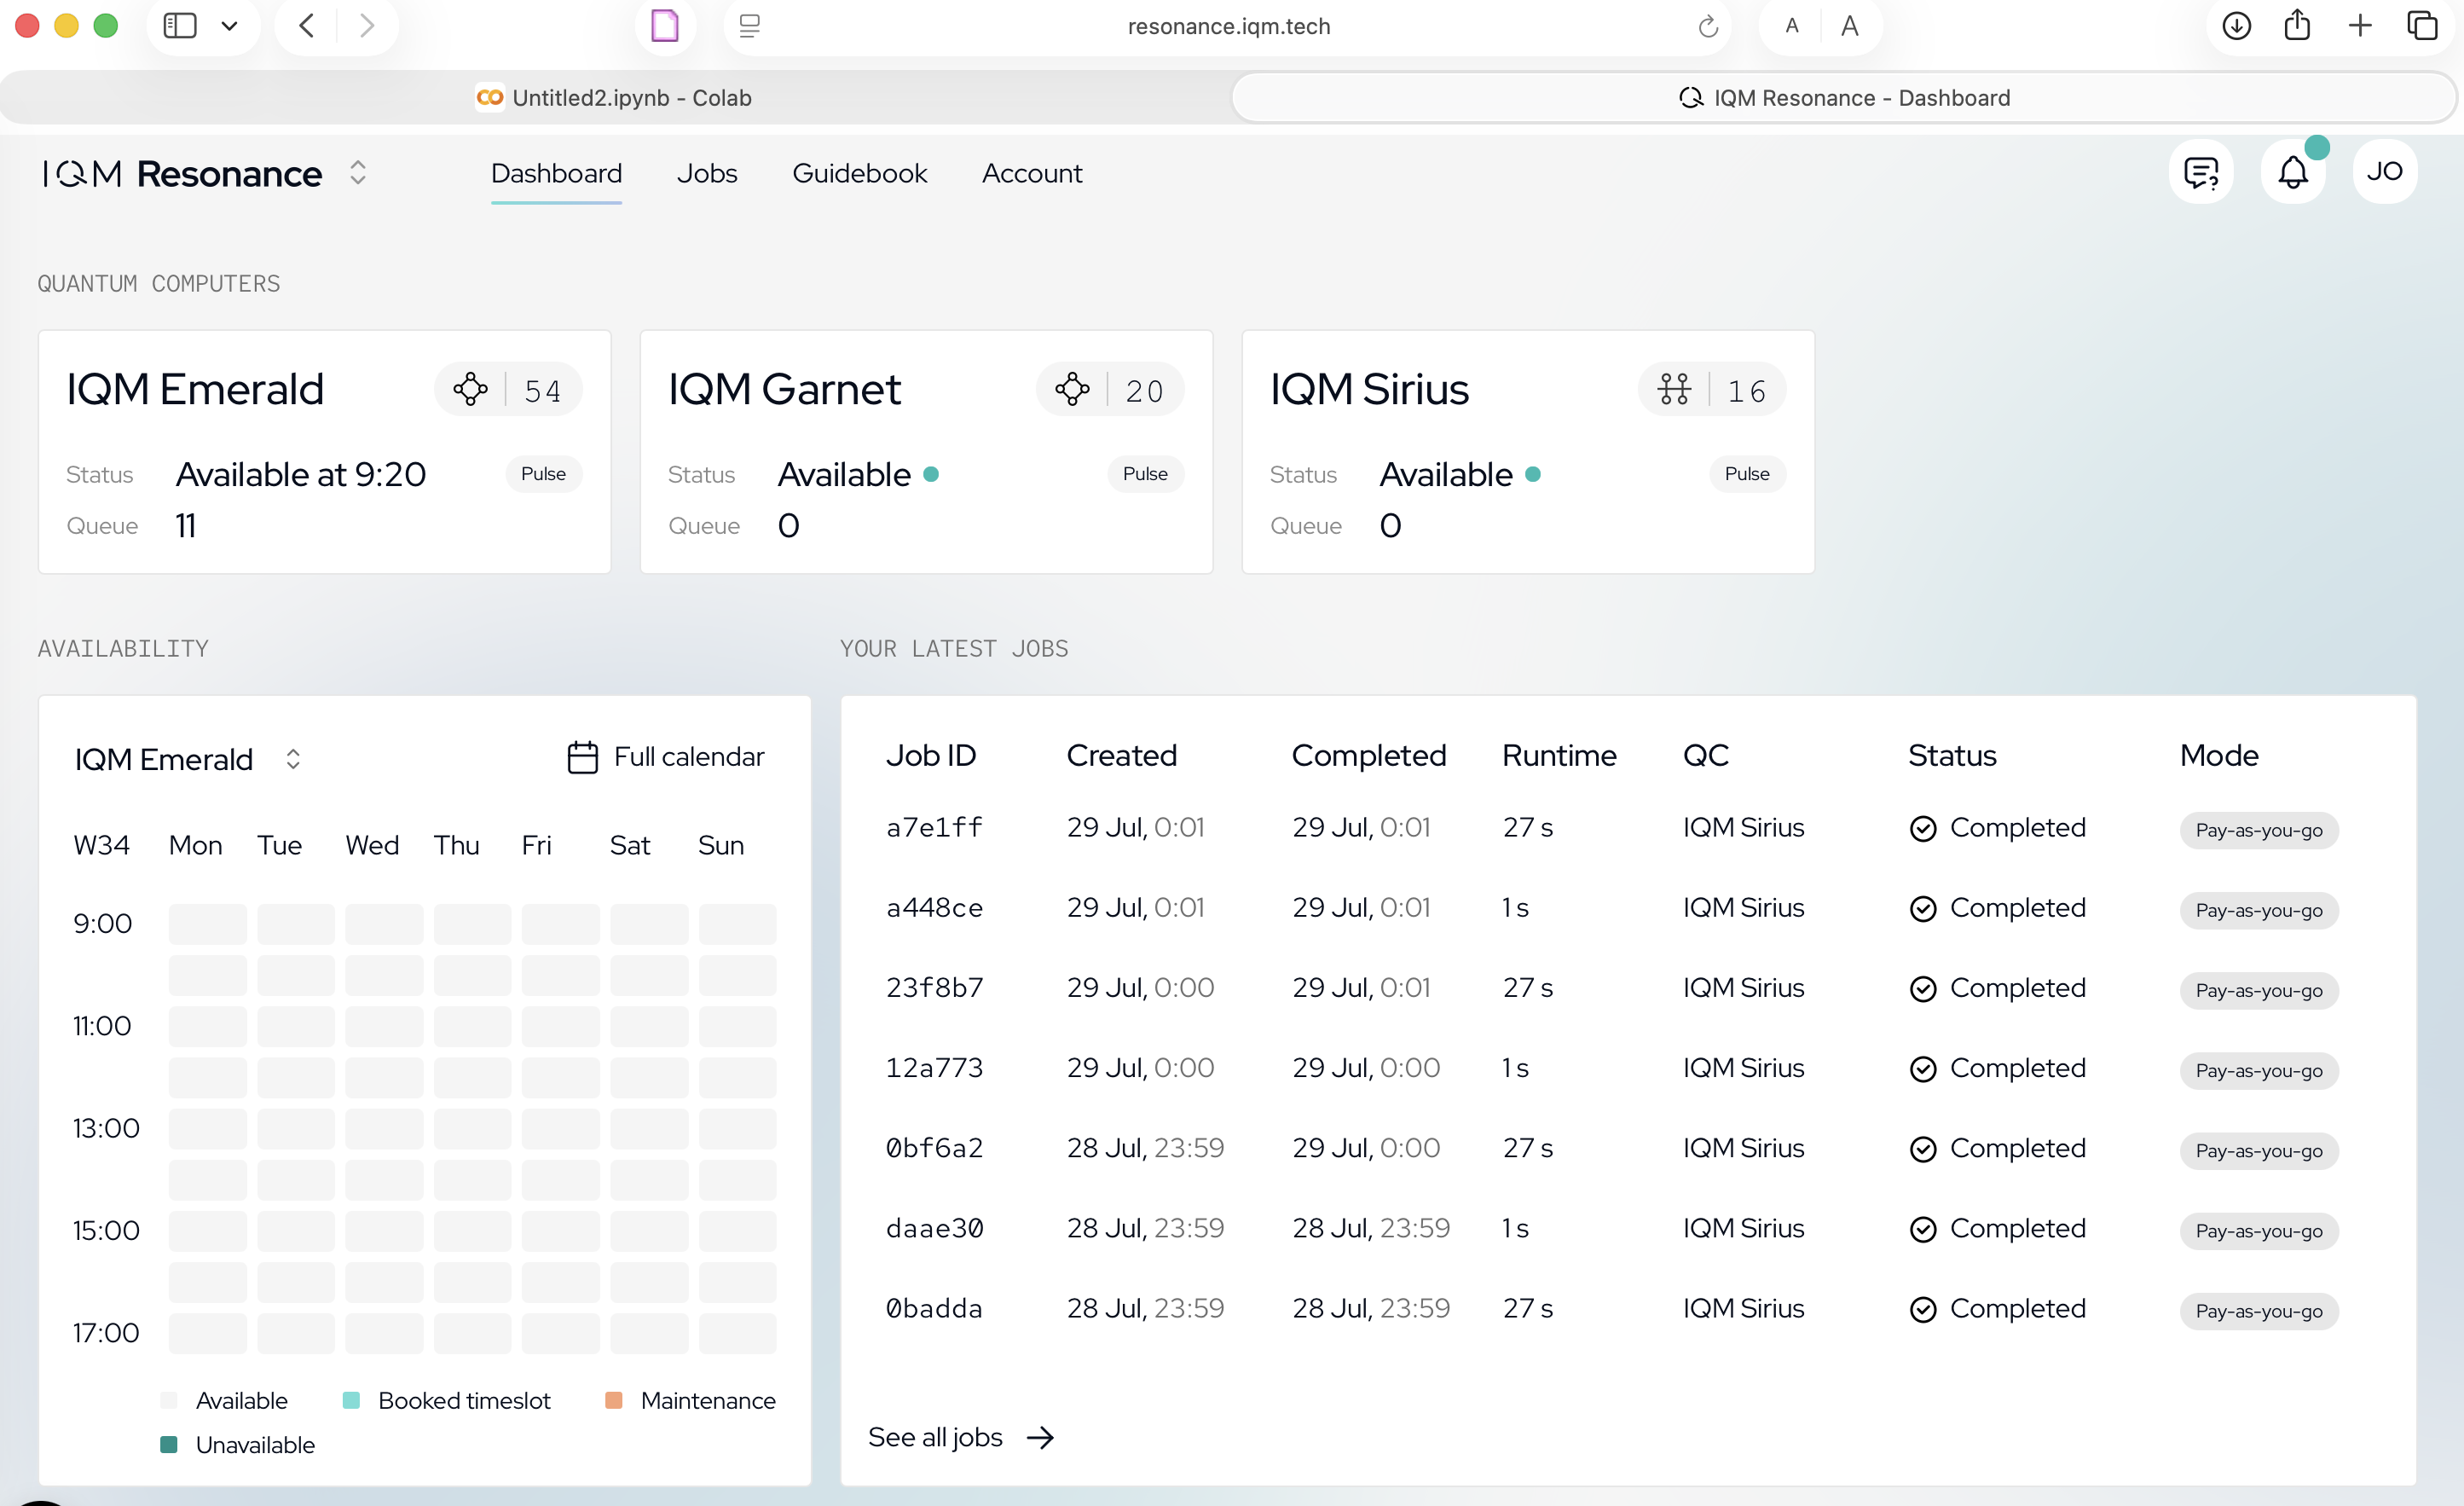
Task: Click the Pulse badge on IQM Garnet
Action: [x=1145, y=474]
